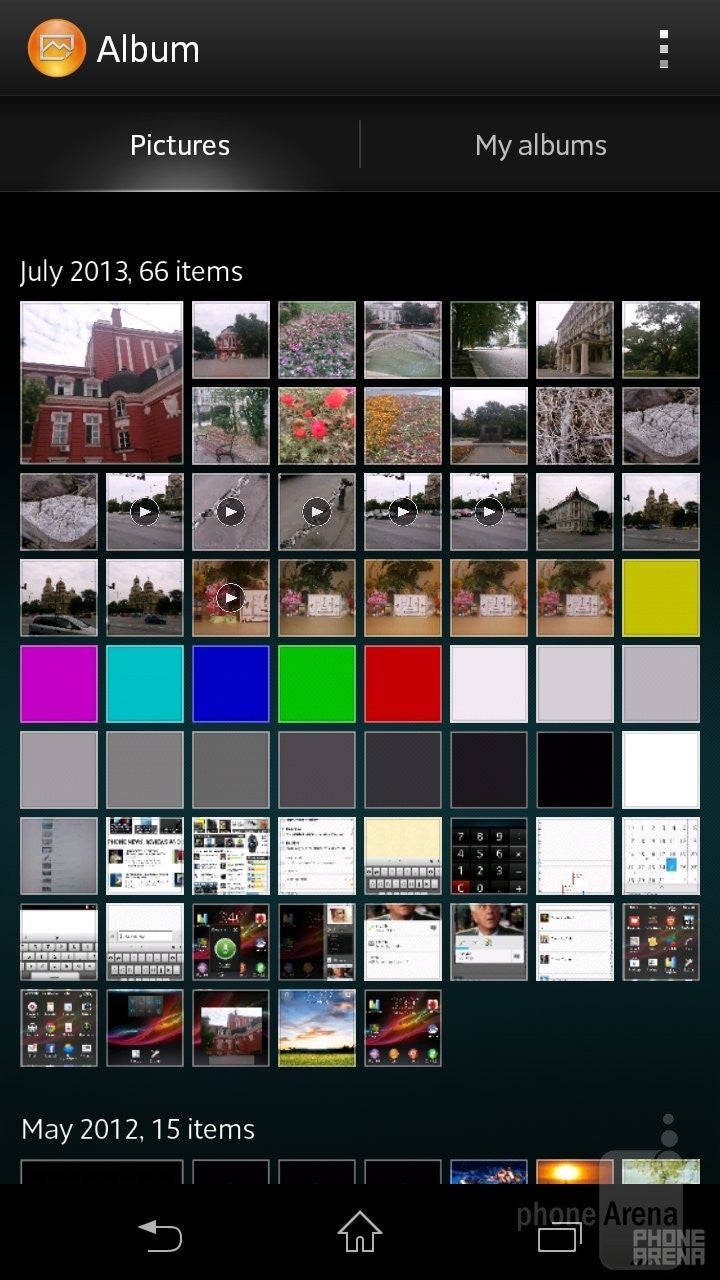Viewport: 720px width, 1280px height.
Task: Open the pure white image thumbnail
Action: (661, 770)
